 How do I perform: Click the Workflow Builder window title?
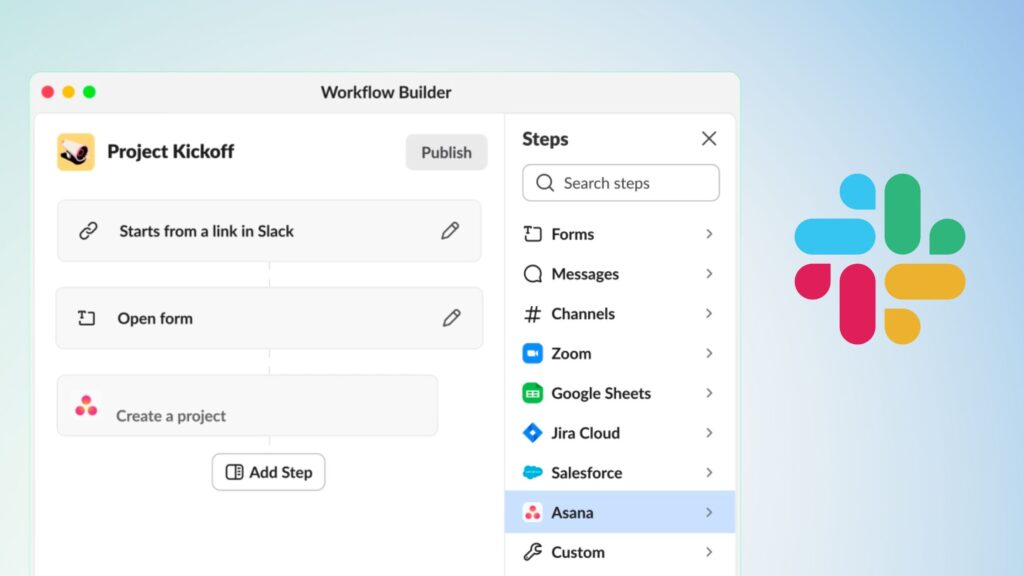(386, 92)
